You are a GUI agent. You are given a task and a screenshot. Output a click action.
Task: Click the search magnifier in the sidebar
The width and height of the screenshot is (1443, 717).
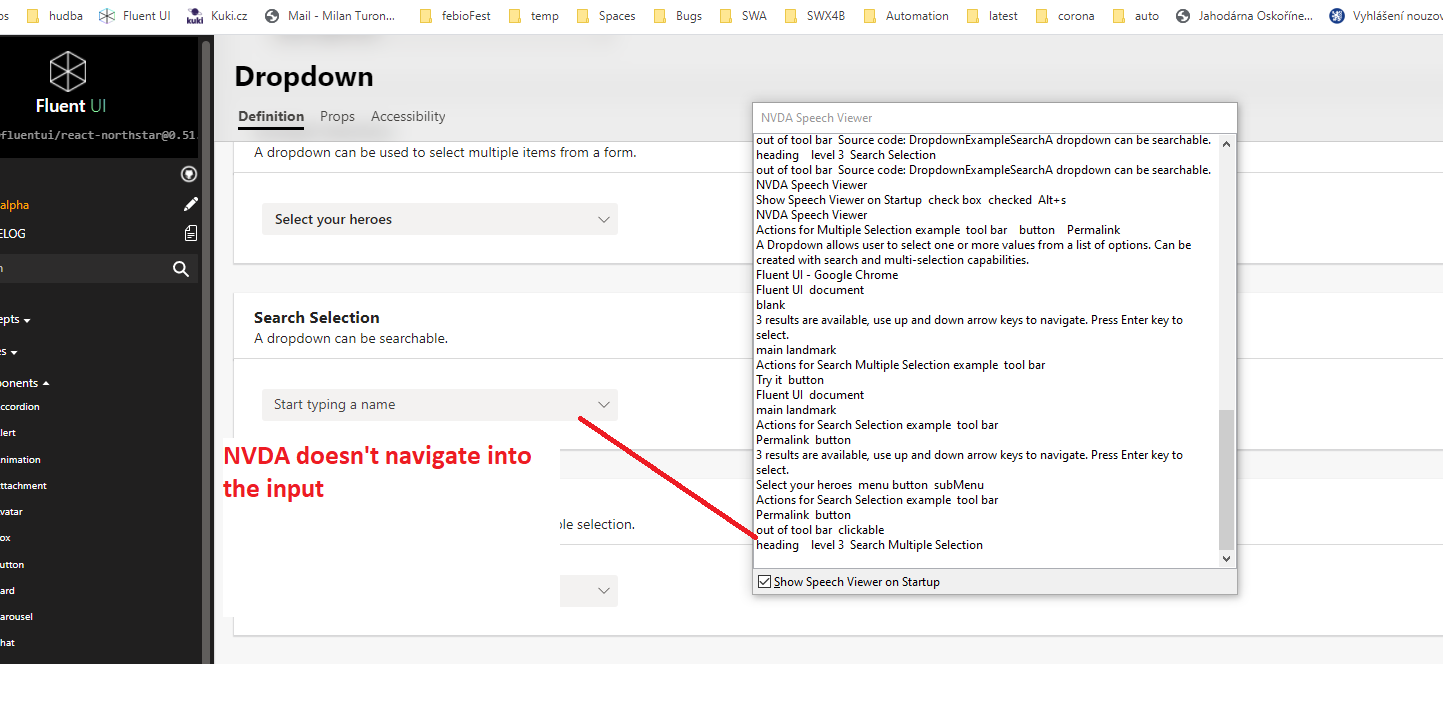(180, 268)
